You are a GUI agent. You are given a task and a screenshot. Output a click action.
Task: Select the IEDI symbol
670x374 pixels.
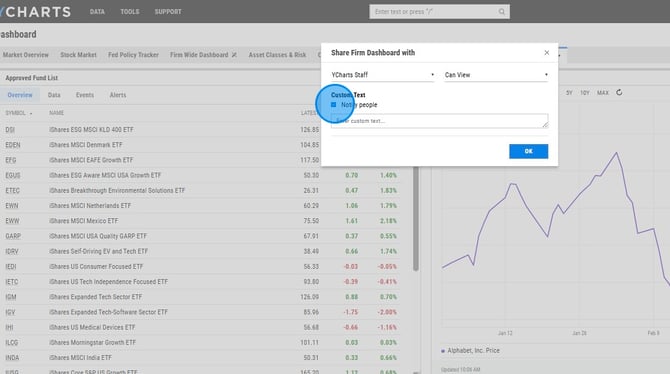click(x=11, y=267)
